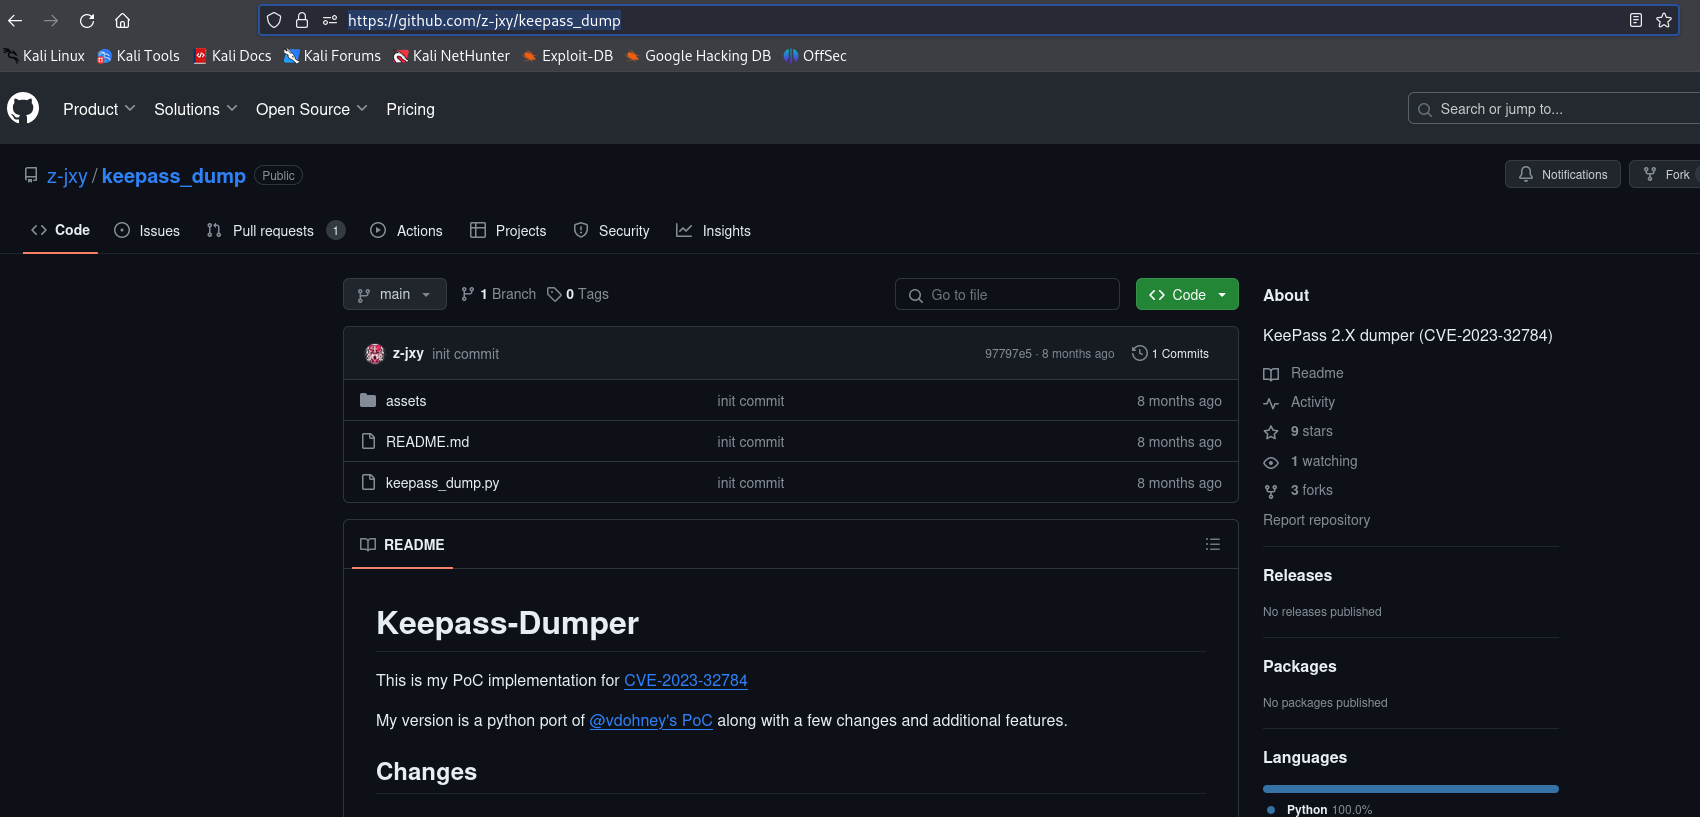Click Report repository
Image resolution: width=1700 pixels, height=817 pixels.
click(1316, 520)
